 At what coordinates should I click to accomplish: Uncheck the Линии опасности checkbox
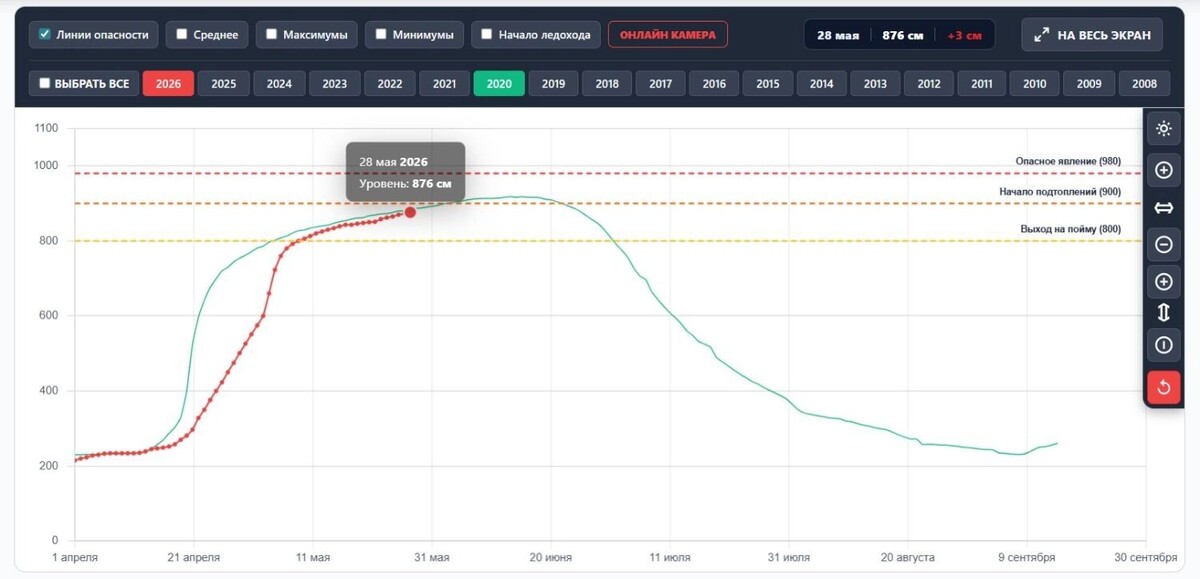(x=45, y=34)
